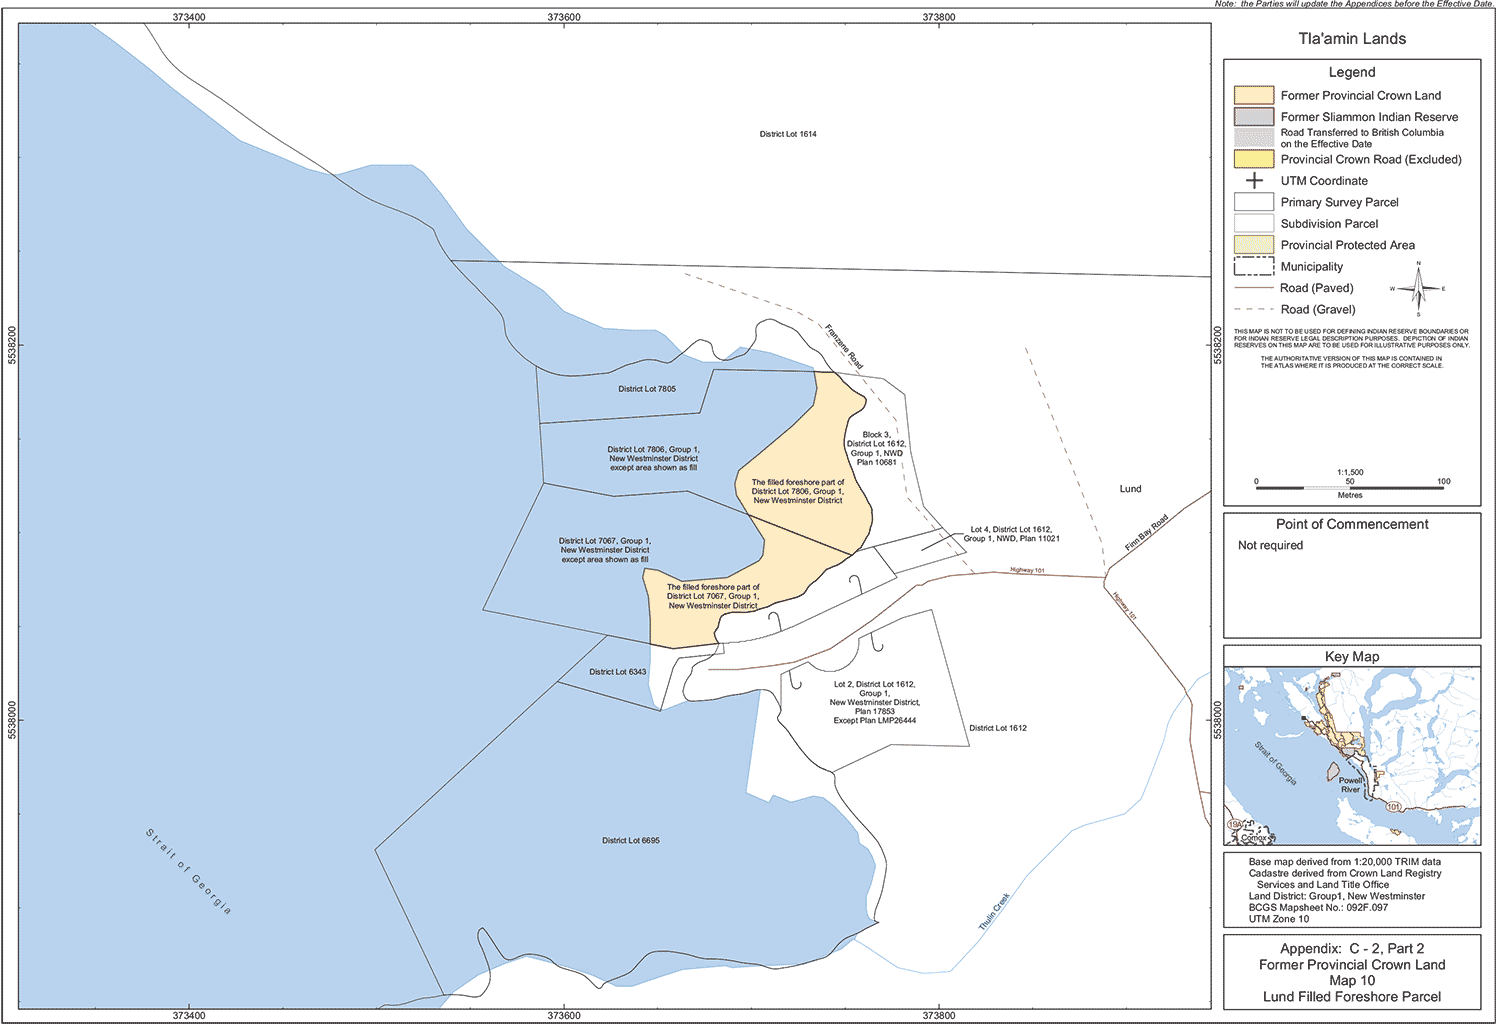Click the Strait of Georgia map label
Image resolution: width=1500 pixels, height=1027 pixels.
pyautogui.click(x=188, y=871)
